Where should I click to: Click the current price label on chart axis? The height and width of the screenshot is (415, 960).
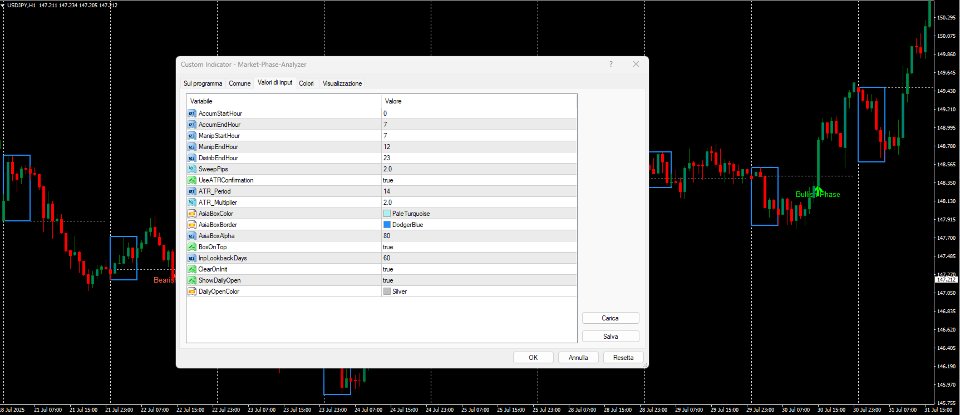[947, 280]
